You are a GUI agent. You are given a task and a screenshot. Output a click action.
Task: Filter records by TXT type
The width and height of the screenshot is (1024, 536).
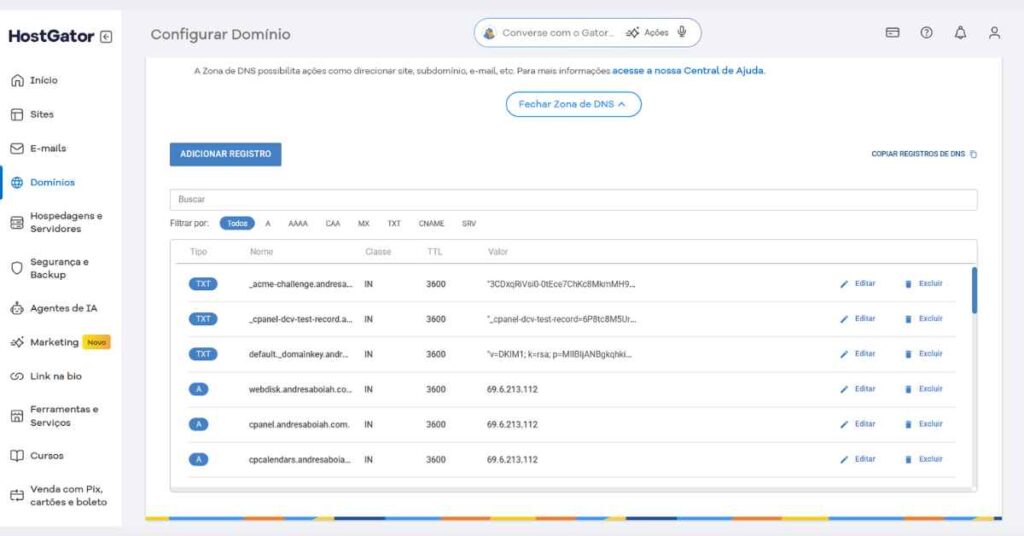pos(394,223)
